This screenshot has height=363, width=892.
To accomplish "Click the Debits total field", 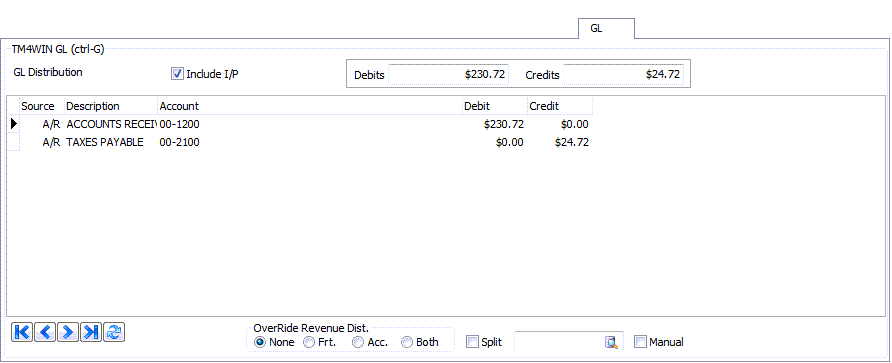I will 448,75.
